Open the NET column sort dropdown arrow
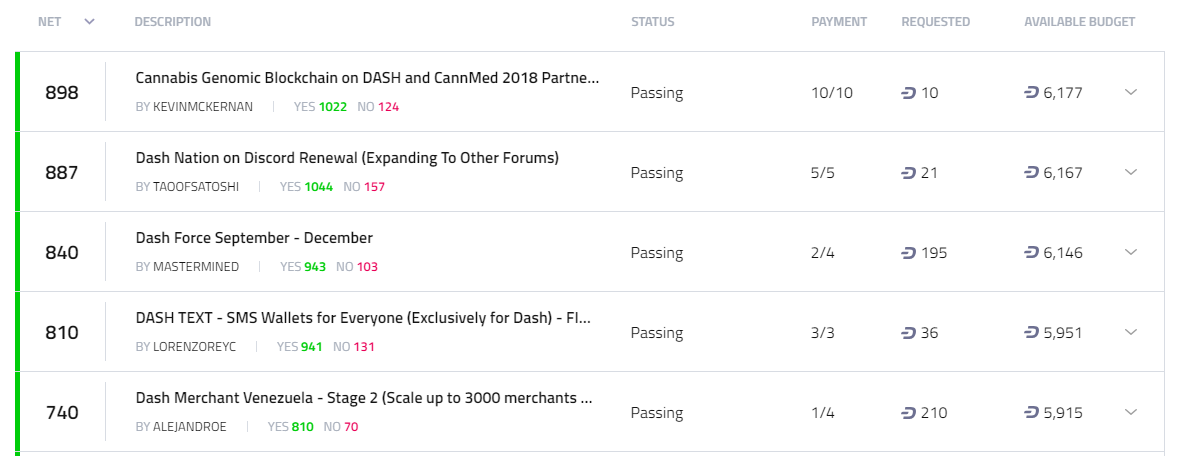 coord(90,22)
